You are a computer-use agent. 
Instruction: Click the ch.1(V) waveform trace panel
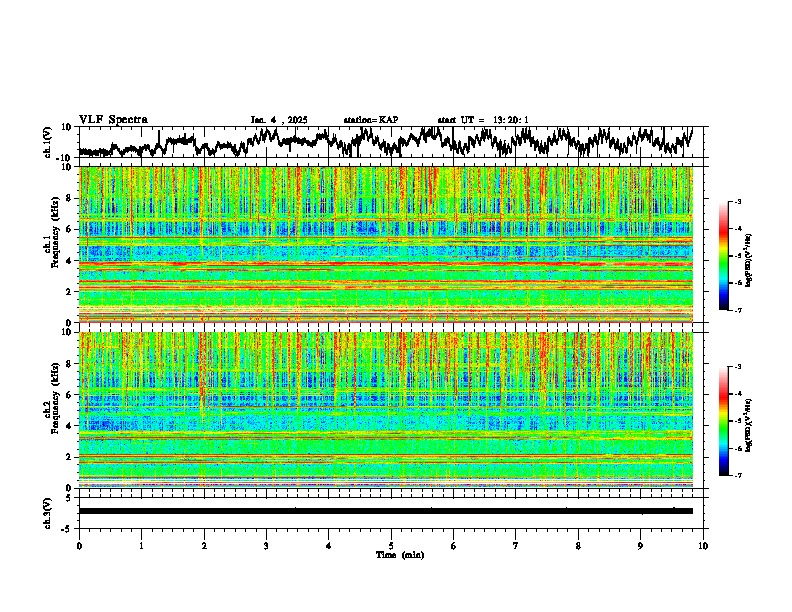391,142
